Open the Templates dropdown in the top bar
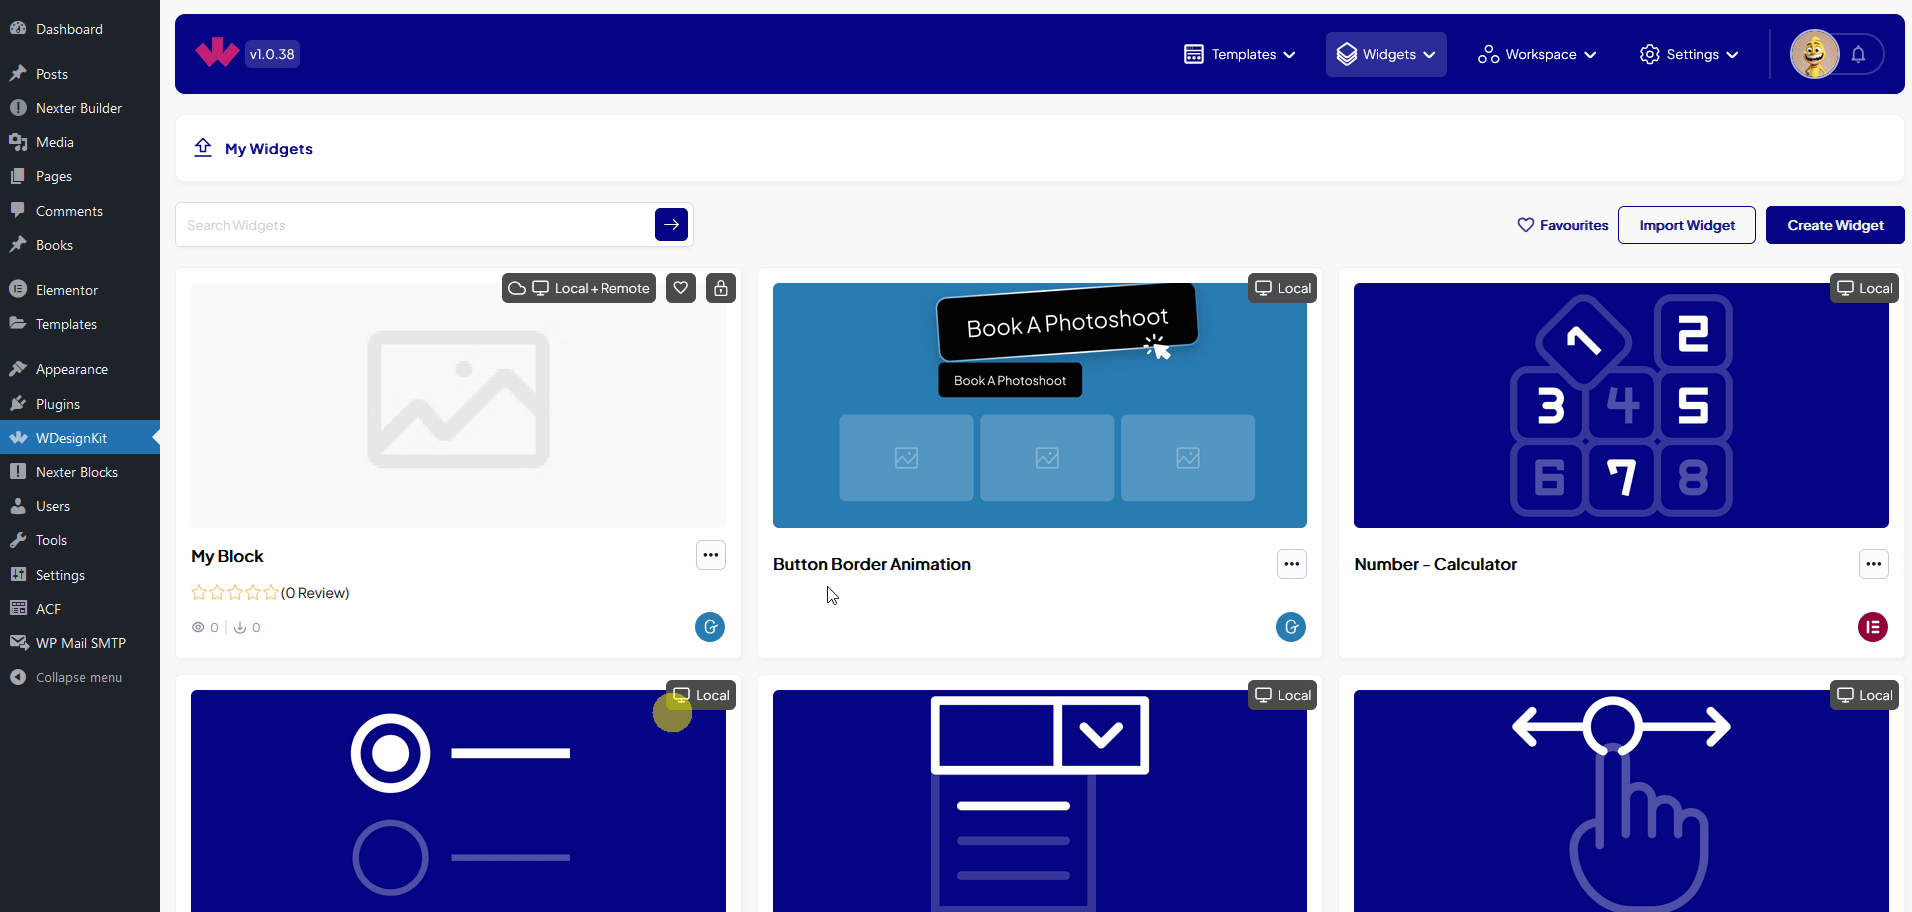Image resolution: width=1912 pixels, height=912 pixels. click(1238, 54)
